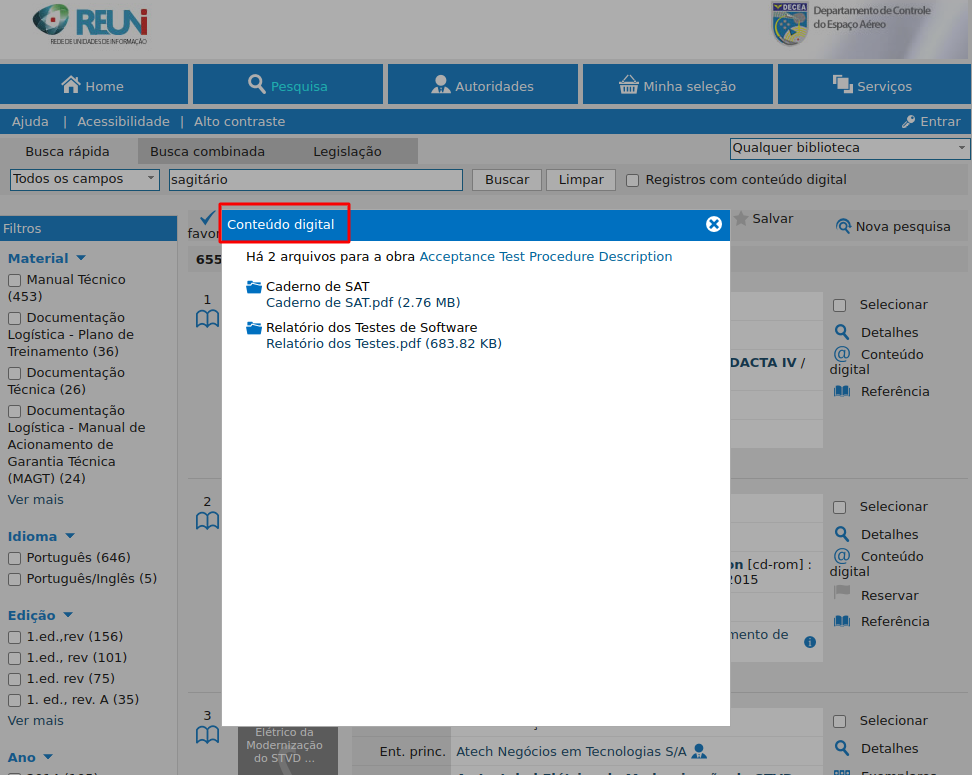Viewport: 972px width, 775px height.
Task: Click the blue info icon in result 2
Action: click(810, 642)
